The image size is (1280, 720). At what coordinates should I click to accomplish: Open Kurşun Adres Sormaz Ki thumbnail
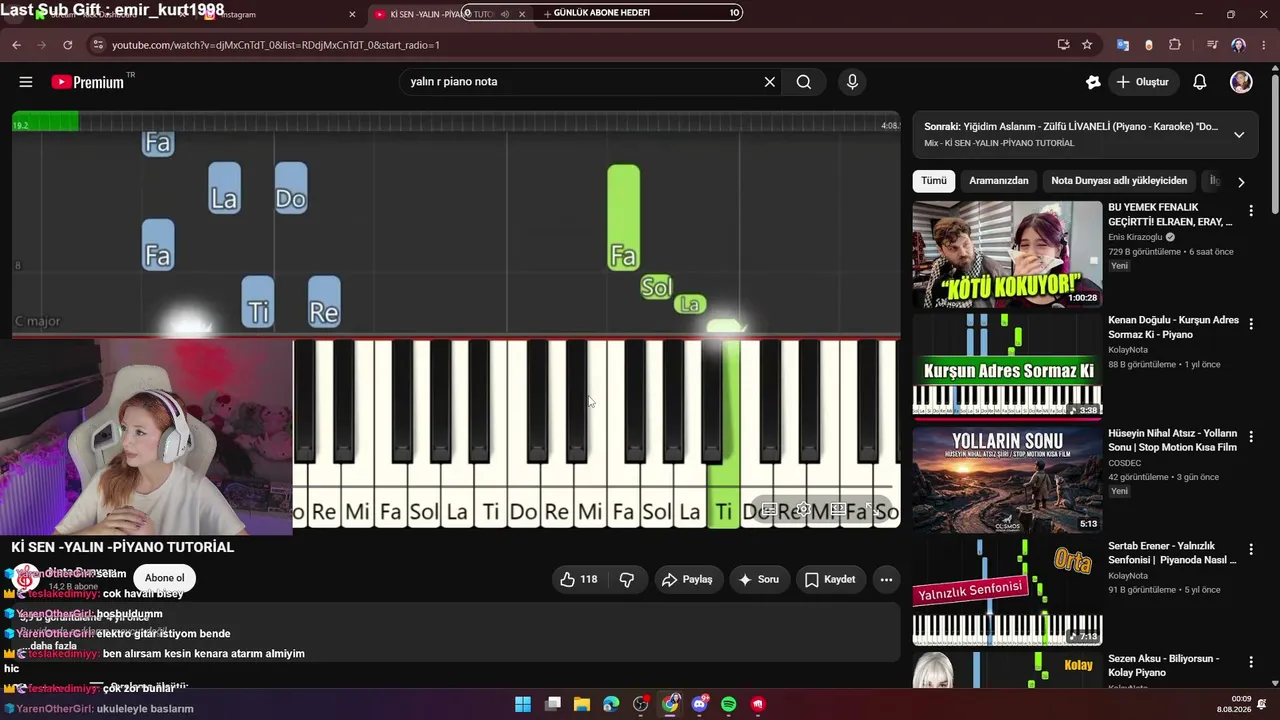coord(1007,367)
